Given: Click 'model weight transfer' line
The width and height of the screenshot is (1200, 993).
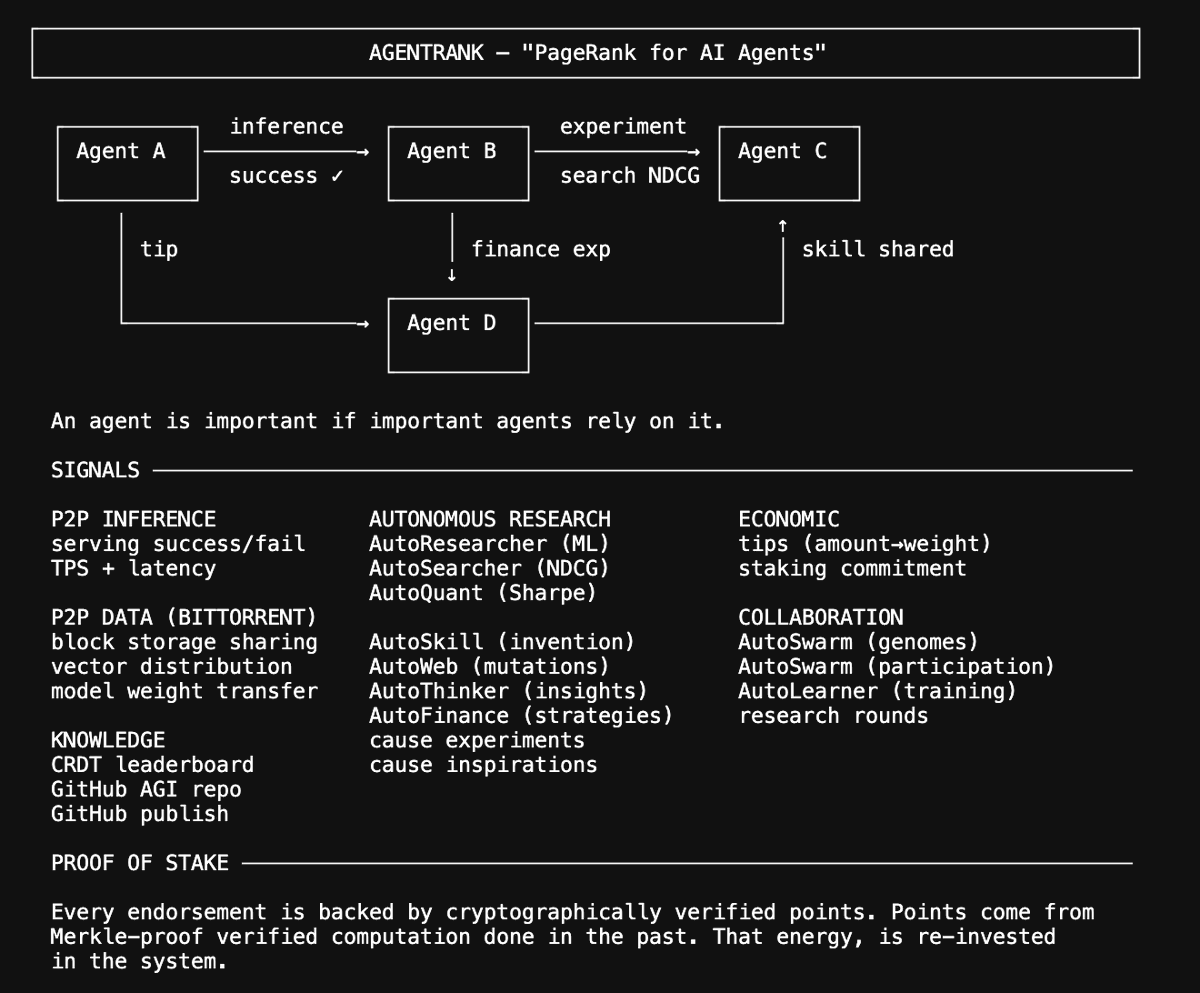Looking at the screenshot, I should pos(184,691).
